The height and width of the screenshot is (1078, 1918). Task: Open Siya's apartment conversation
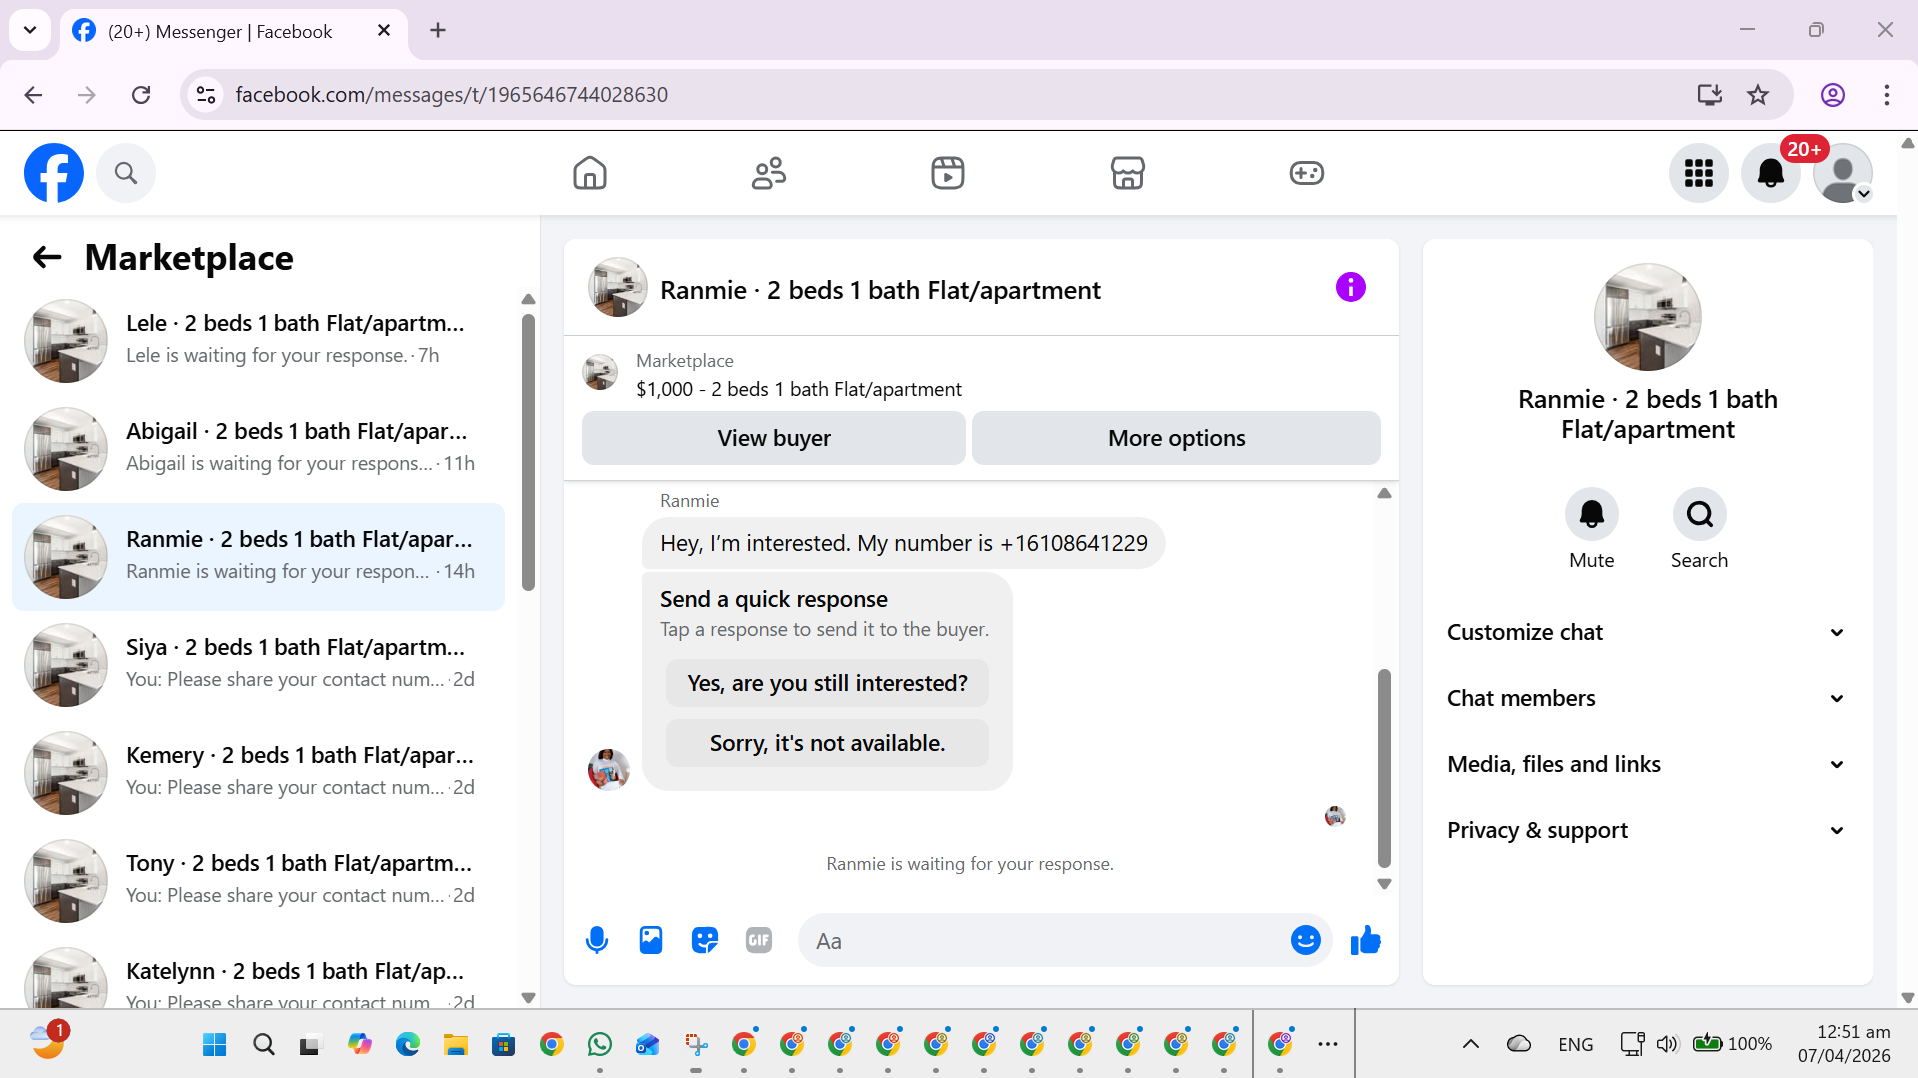[x=258, y=665]
